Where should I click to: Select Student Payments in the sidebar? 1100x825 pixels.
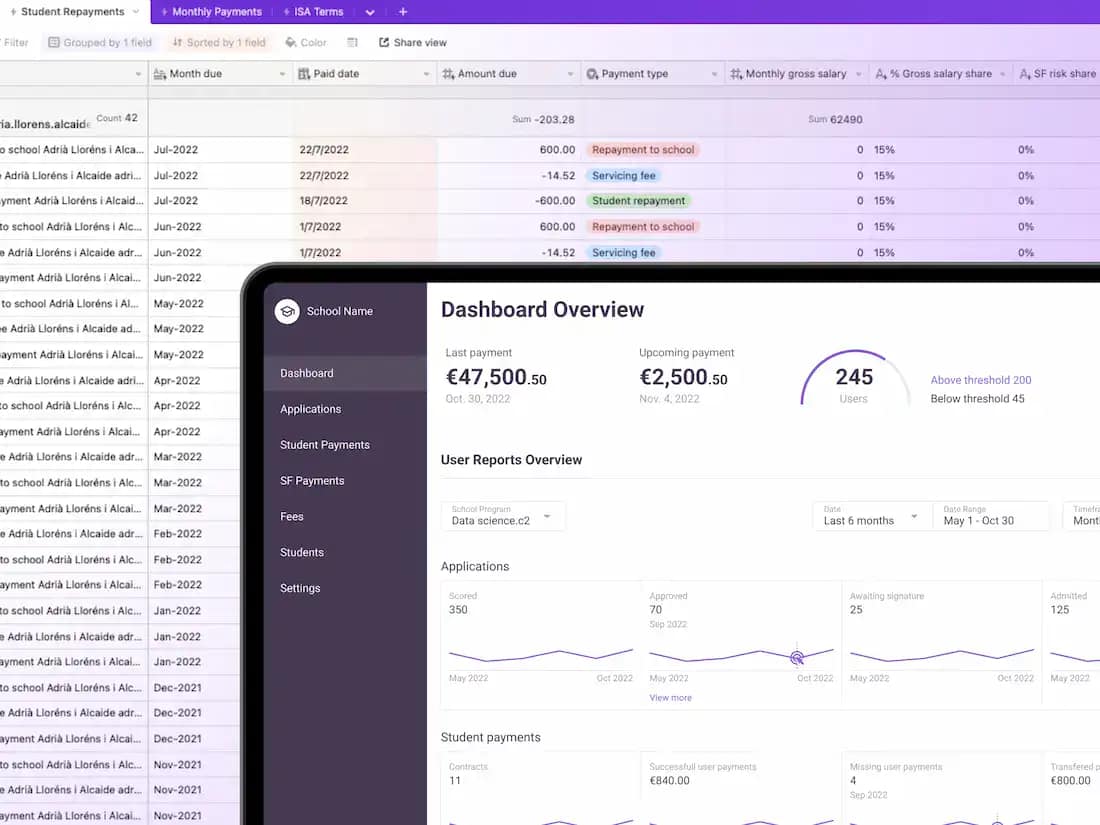point(325,445)
